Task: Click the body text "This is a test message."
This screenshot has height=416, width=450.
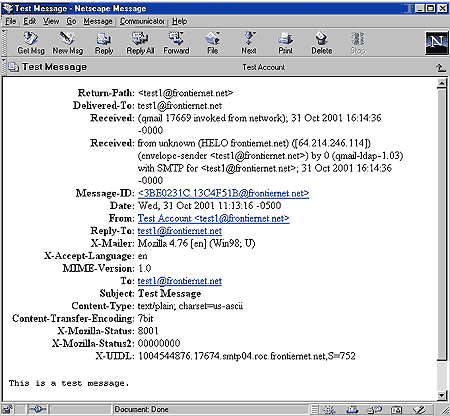Action: [x=69, y=383]
